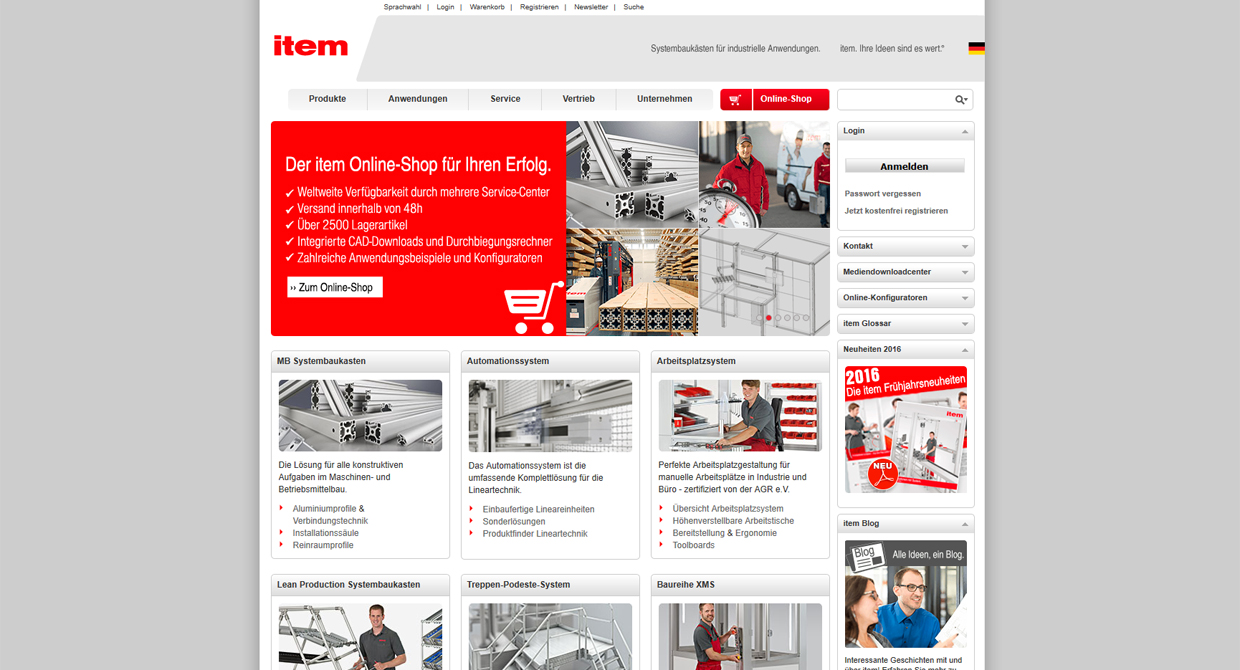This screenshot has width=1240, height=670.
Task: Open Übersicht Arbeitsplatzsystem link
Action: 728,509
